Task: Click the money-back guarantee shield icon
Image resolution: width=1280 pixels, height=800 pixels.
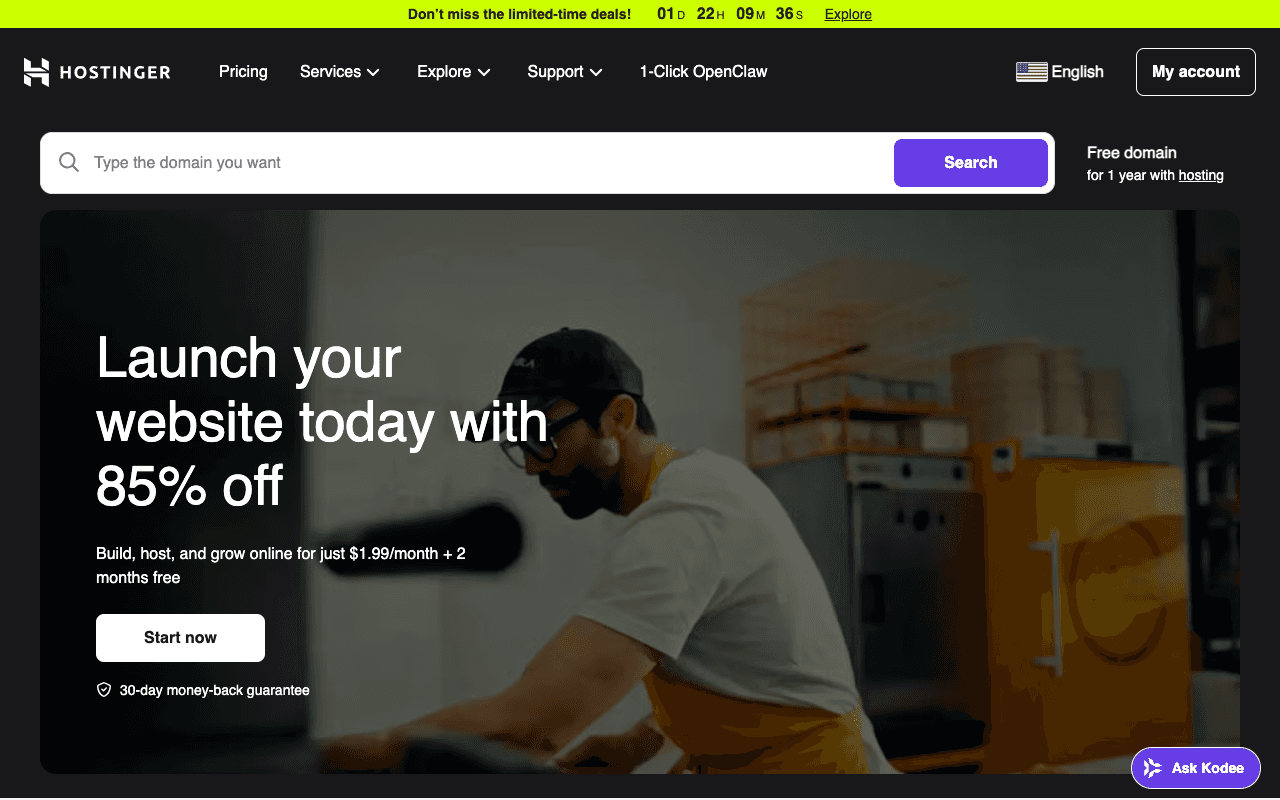Action: [104, 690]
